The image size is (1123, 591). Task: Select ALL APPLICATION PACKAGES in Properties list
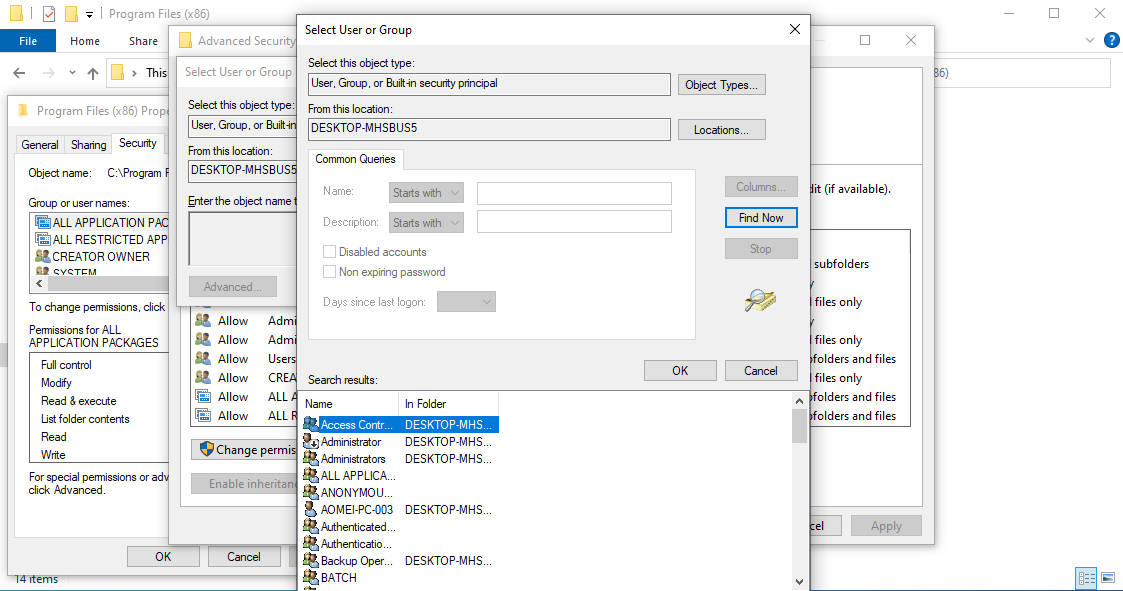coord(102,223)
